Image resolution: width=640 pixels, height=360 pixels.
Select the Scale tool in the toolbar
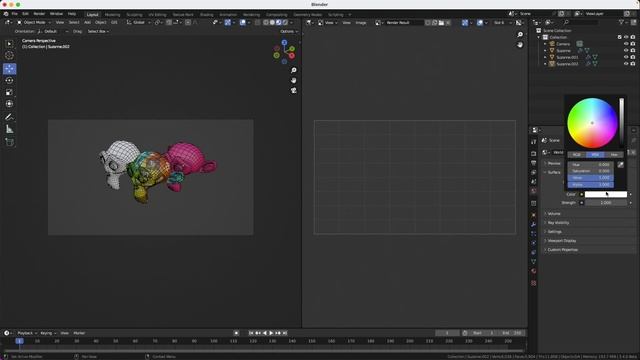point(9,92)
